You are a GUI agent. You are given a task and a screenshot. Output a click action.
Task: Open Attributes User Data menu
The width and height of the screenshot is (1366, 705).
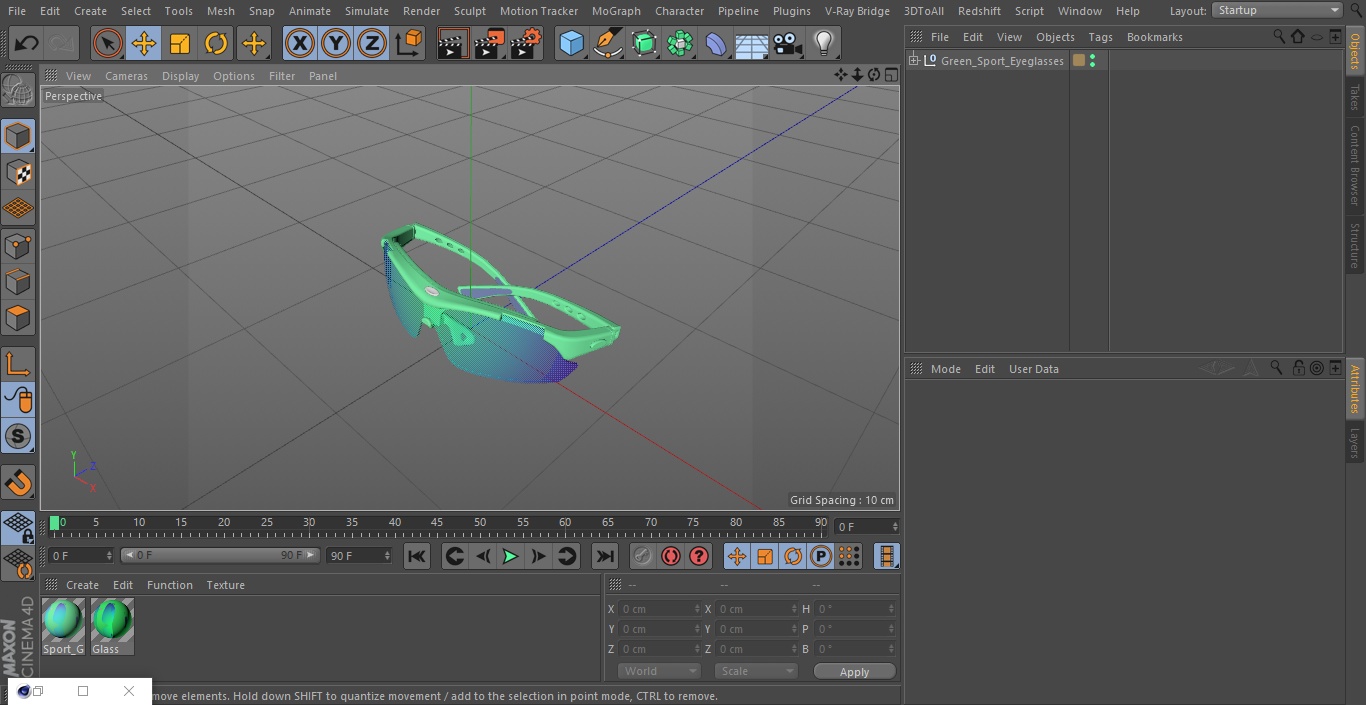pyautogui.click(x=1033, y=369)
